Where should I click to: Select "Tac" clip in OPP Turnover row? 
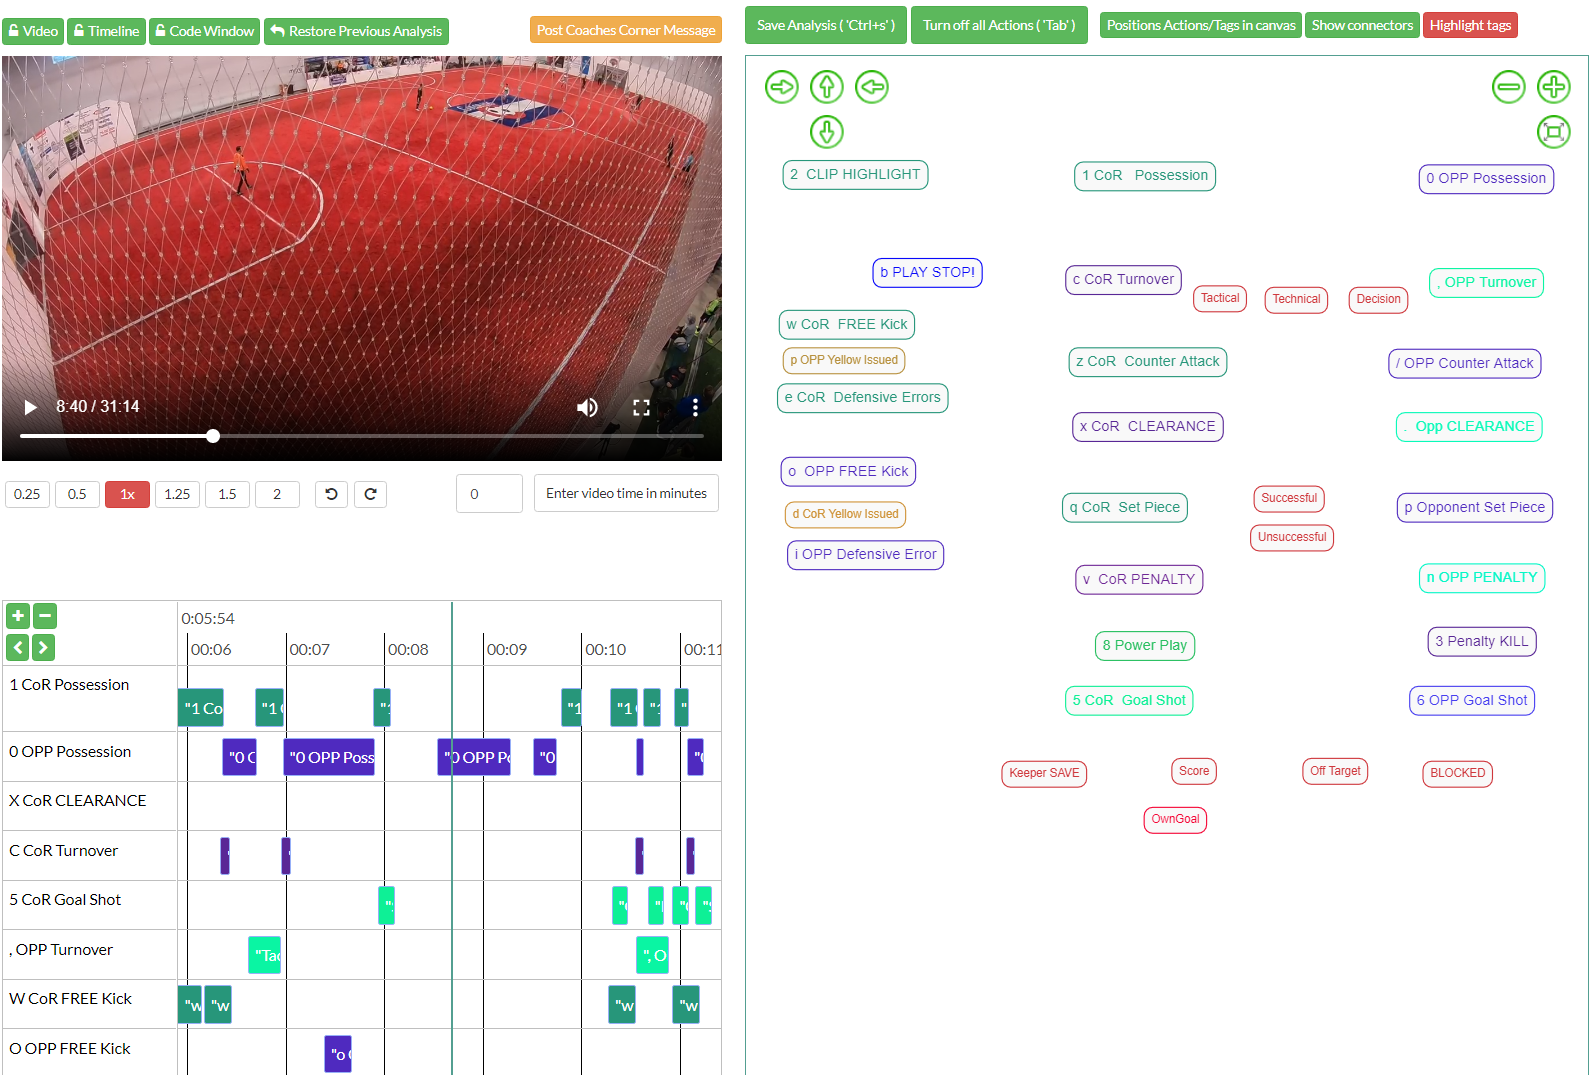click(x=265, y=955)
